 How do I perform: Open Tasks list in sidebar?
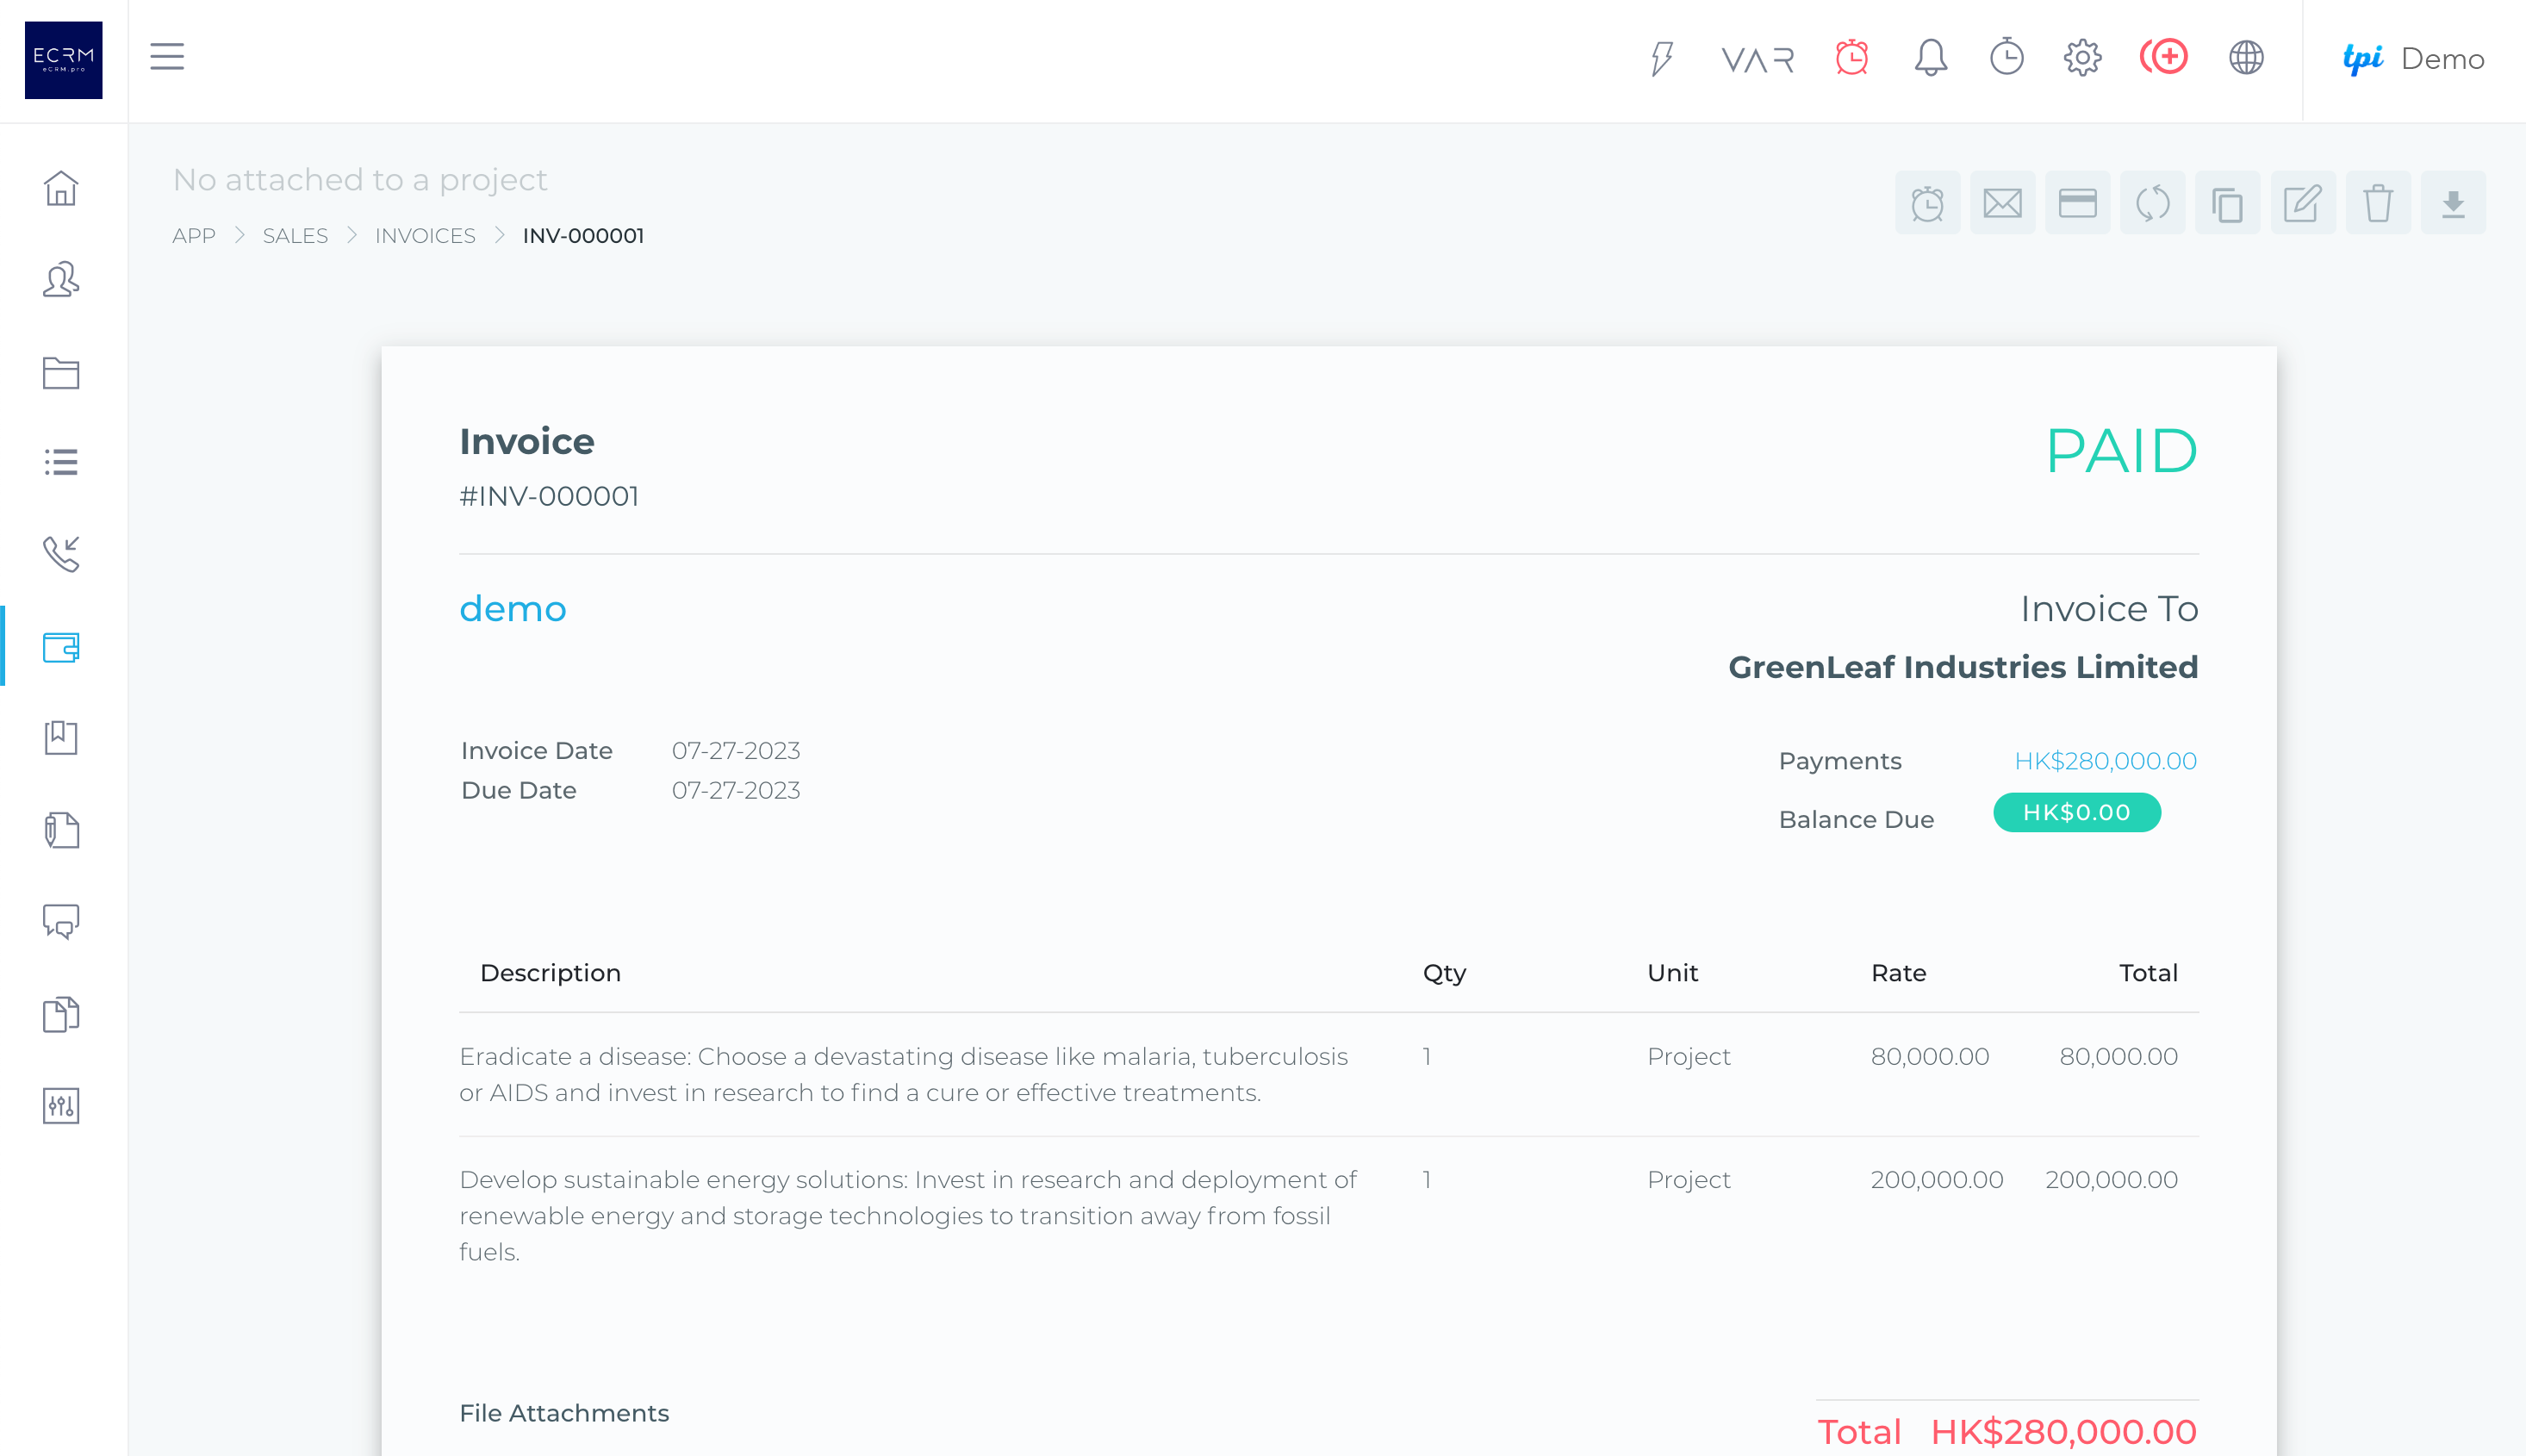[61, 462]
